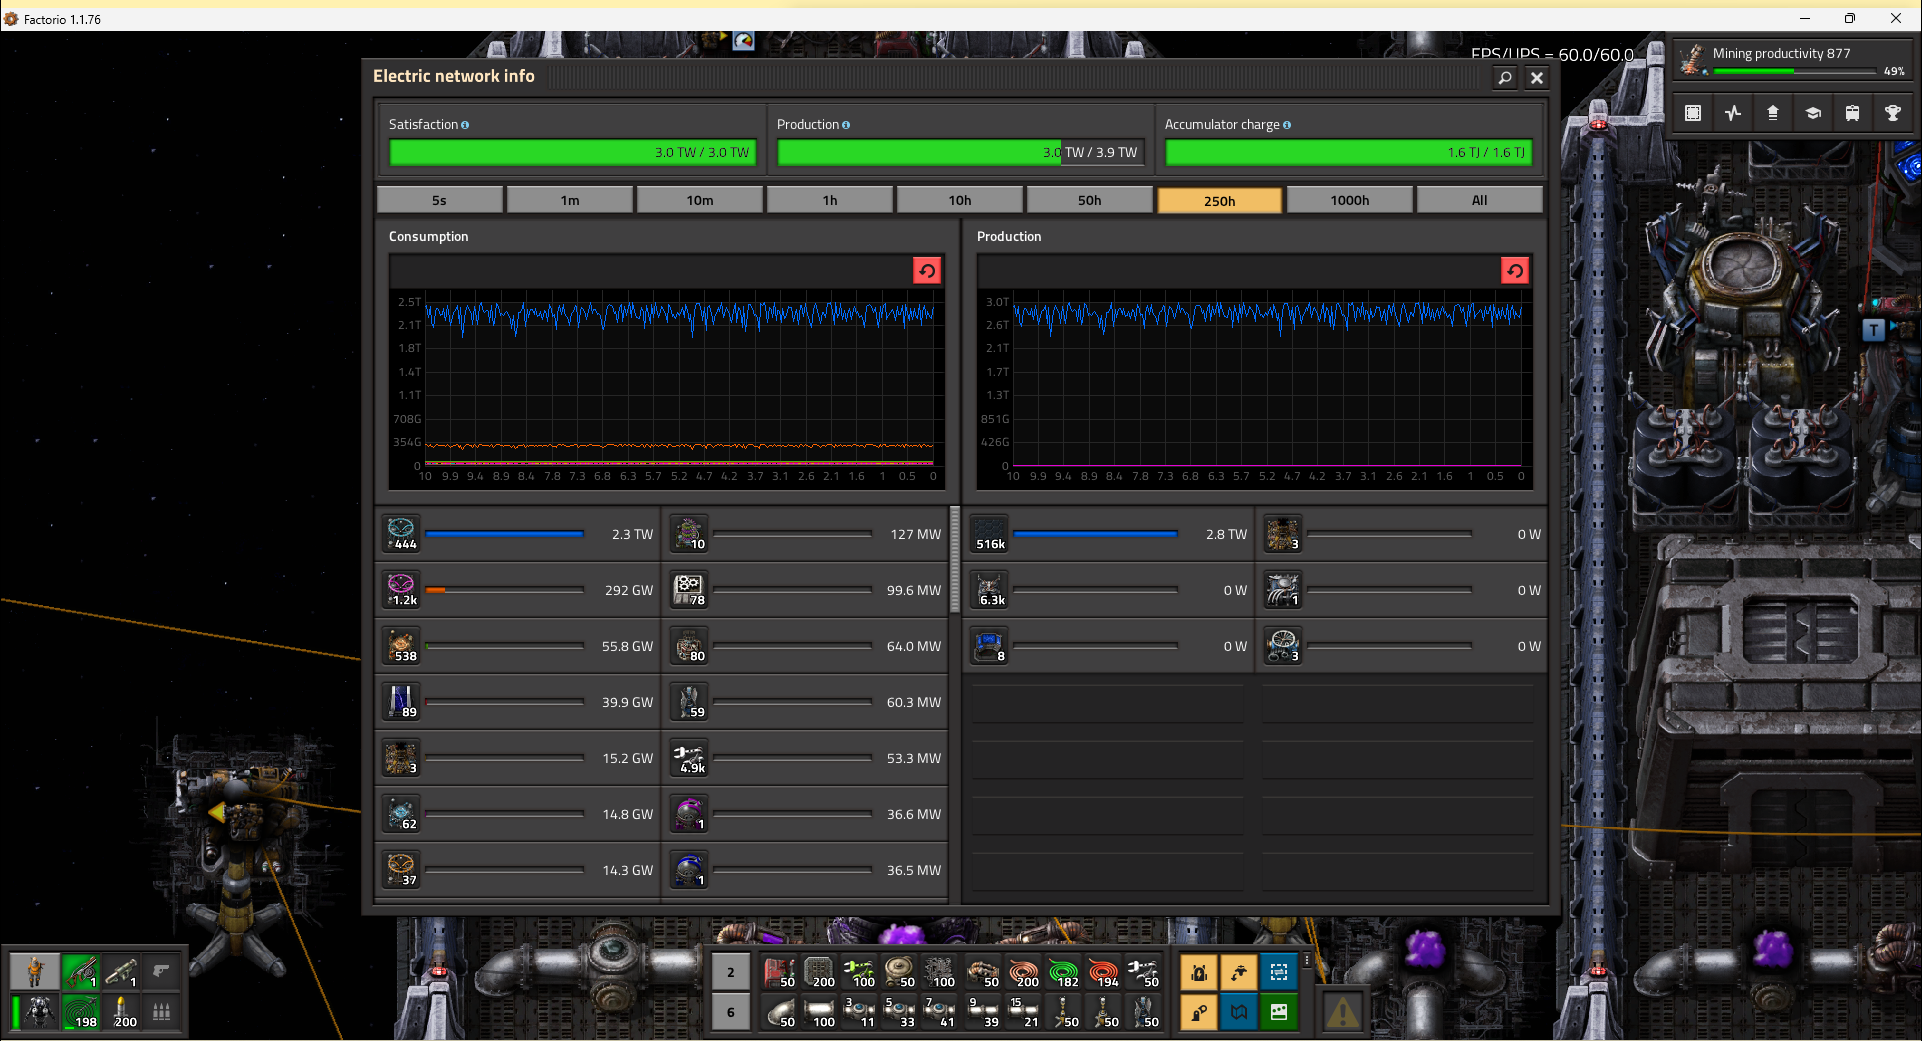
Task: Pick the curved pipe with 50
Action: tap(779, 1012)
